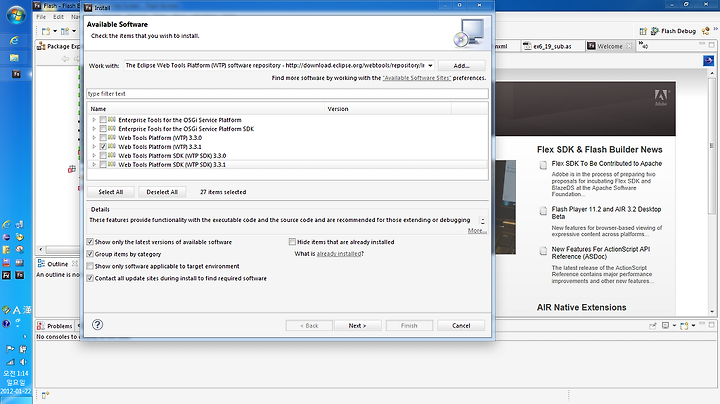Click the Display Selected Console icon
Screen dimensions: 720x404
pyautogui.click(x=665, y=325)
